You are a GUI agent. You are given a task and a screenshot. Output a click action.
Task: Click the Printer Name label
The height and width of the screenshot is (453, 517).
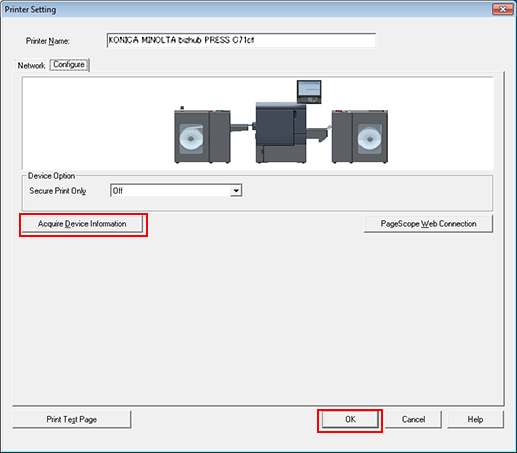(x=48, y=41)
